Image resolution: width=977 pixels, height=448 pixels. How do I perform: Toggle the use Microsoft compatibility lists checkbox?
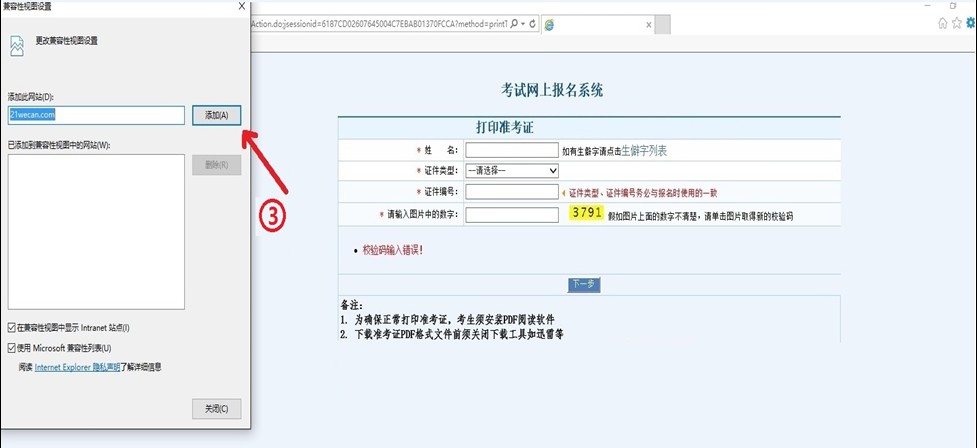(x=11, y=347)
